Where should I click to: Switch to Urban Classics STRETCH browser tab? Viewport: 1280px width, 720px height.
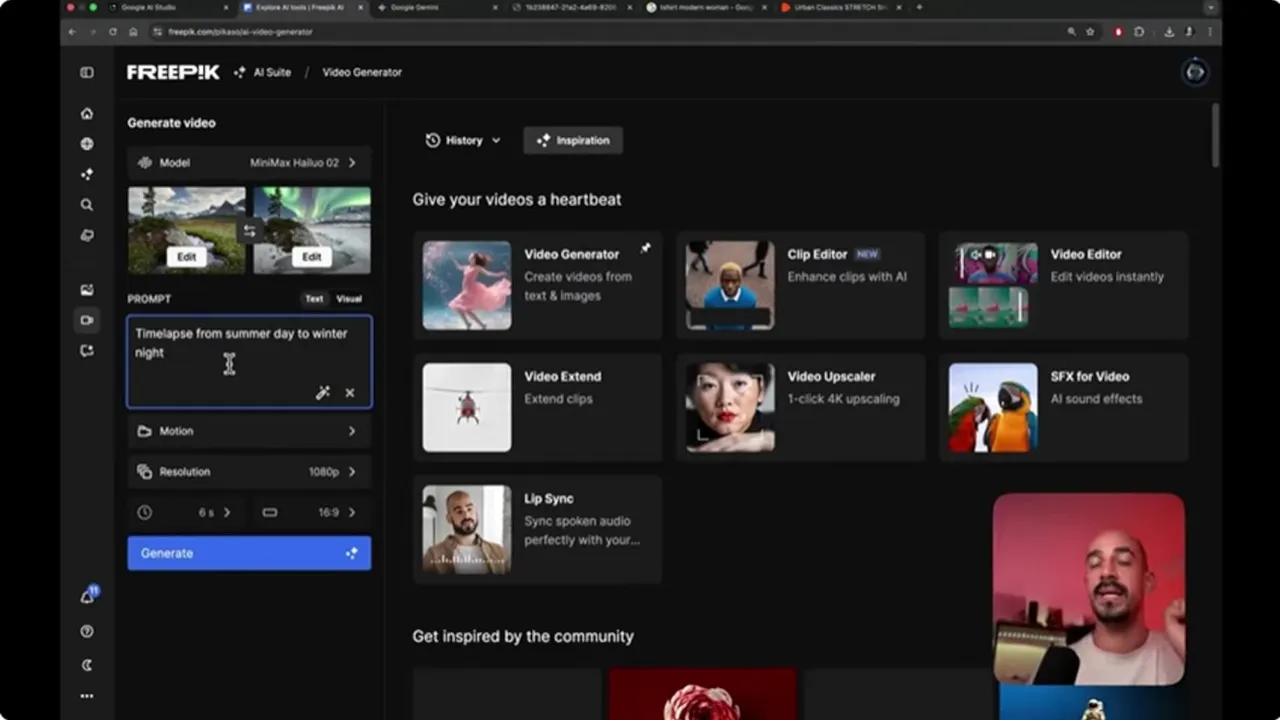[x=840, y=7]
